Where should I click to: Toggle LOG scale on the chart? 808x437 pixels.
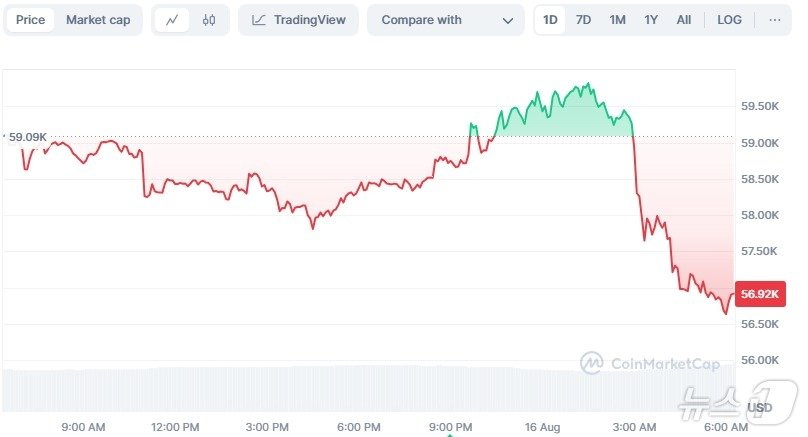click(730, 20)
